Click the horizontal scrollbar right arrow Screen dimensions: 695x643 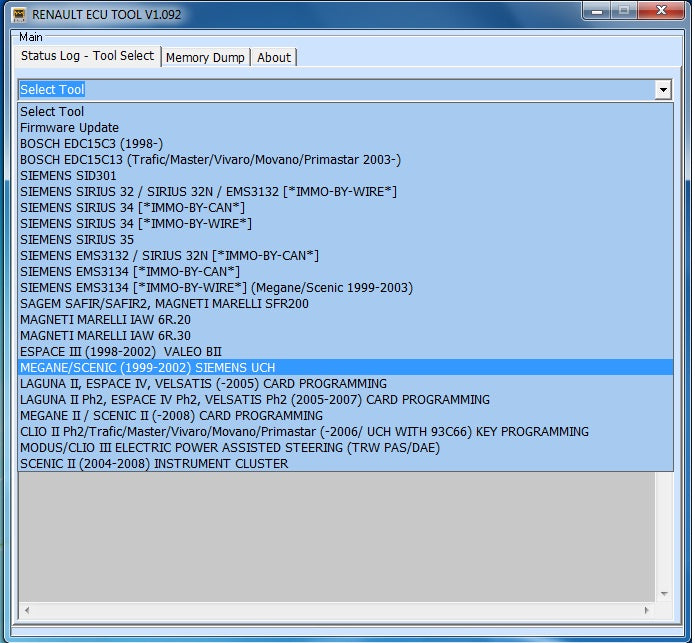(647, 609)
